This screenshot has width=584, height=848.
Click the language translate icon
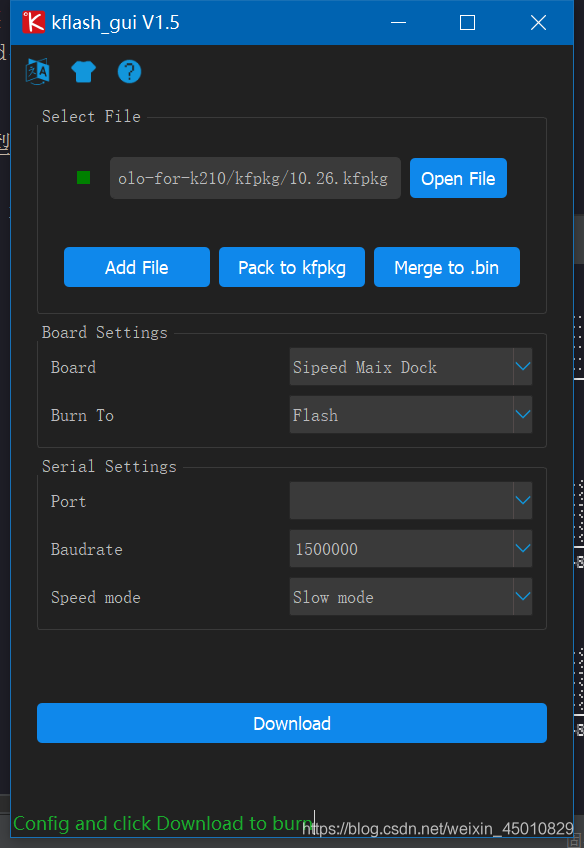pyautogui.click(x=37, y=71)
